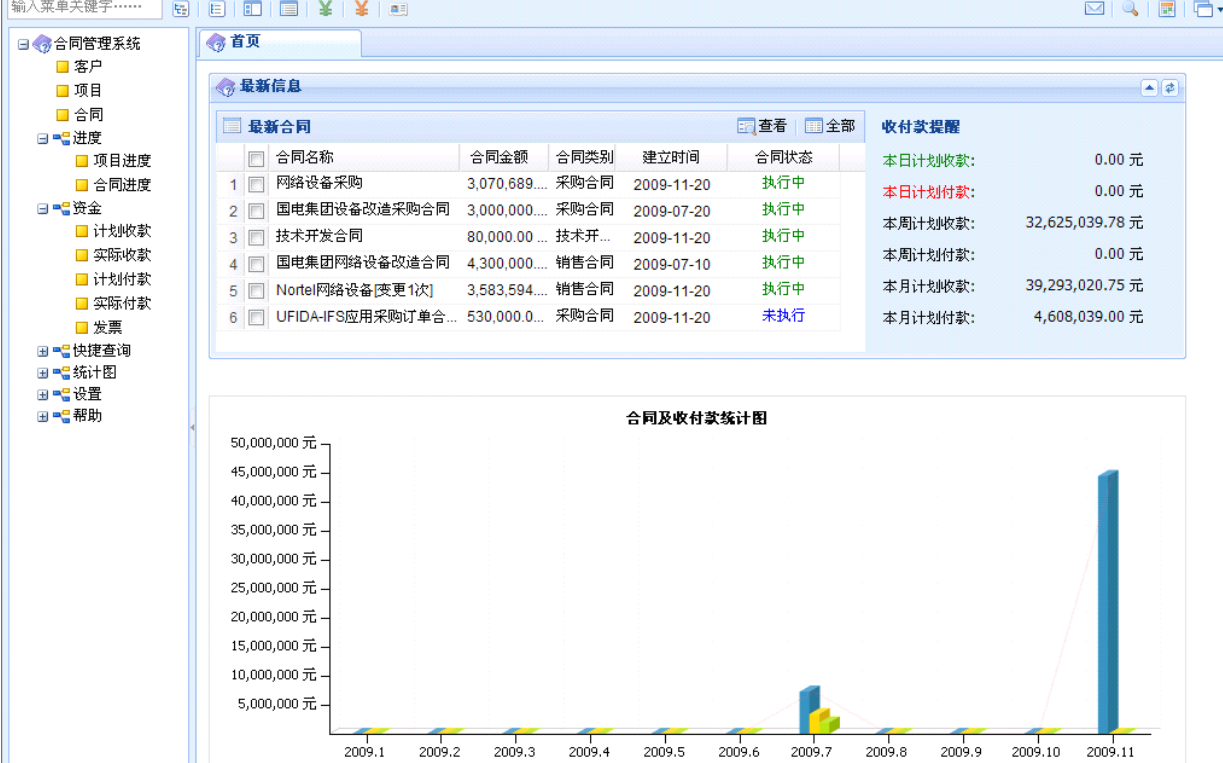The width and height of the screenshot is (1223, 763).
Task: Collapse the 进度 tree branch
Action: pos(43,139)
